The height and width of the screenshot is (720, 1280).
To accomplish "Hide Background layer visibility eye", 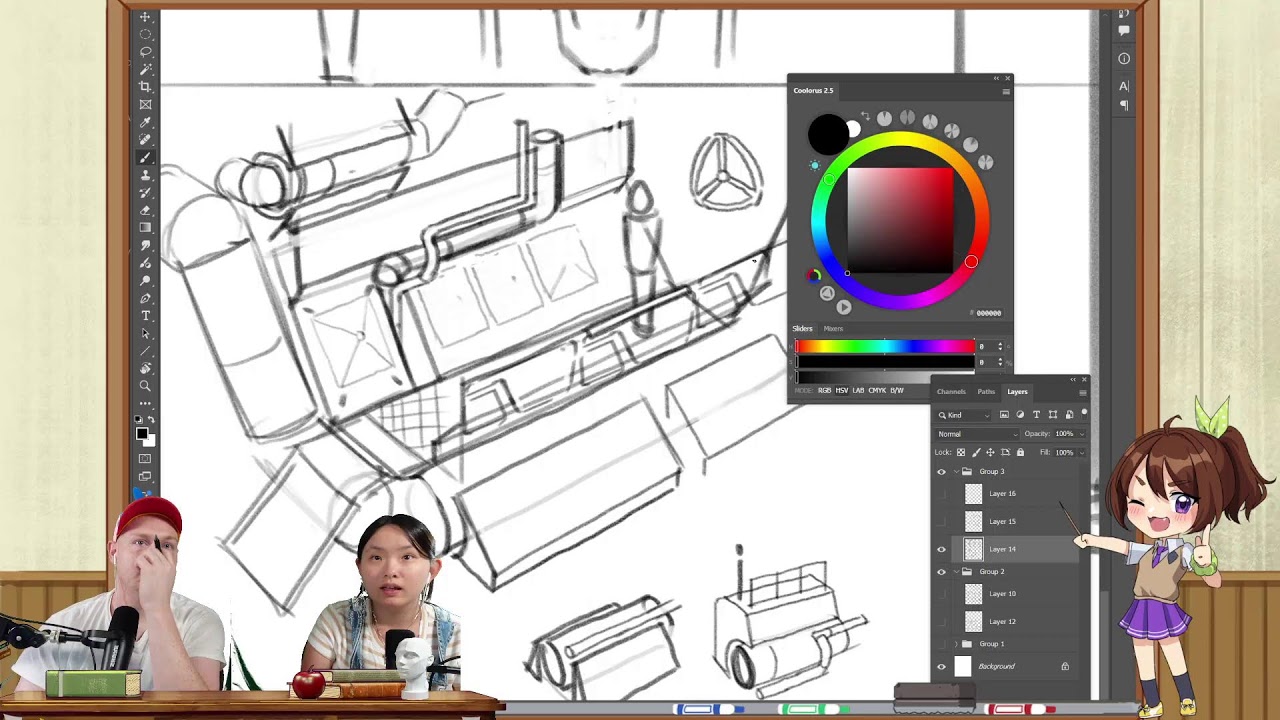I will 941,666.
